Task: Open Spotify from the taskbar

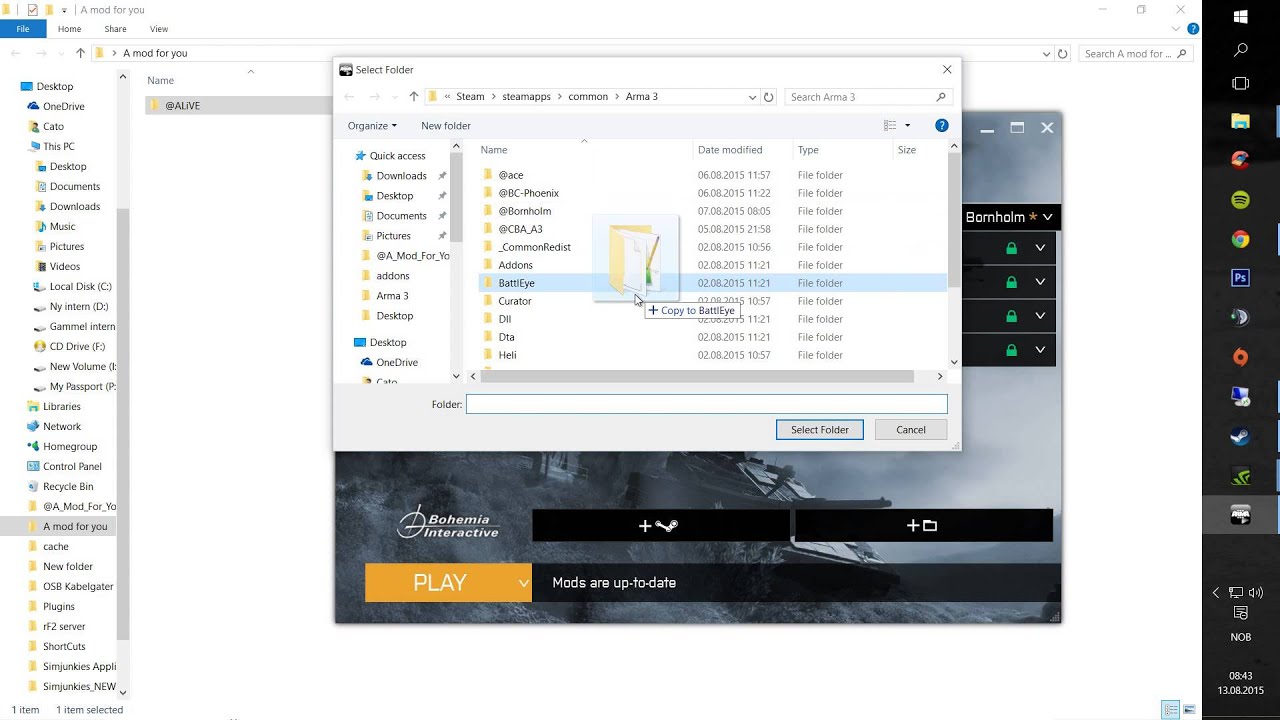Action: coord(1240,200)
